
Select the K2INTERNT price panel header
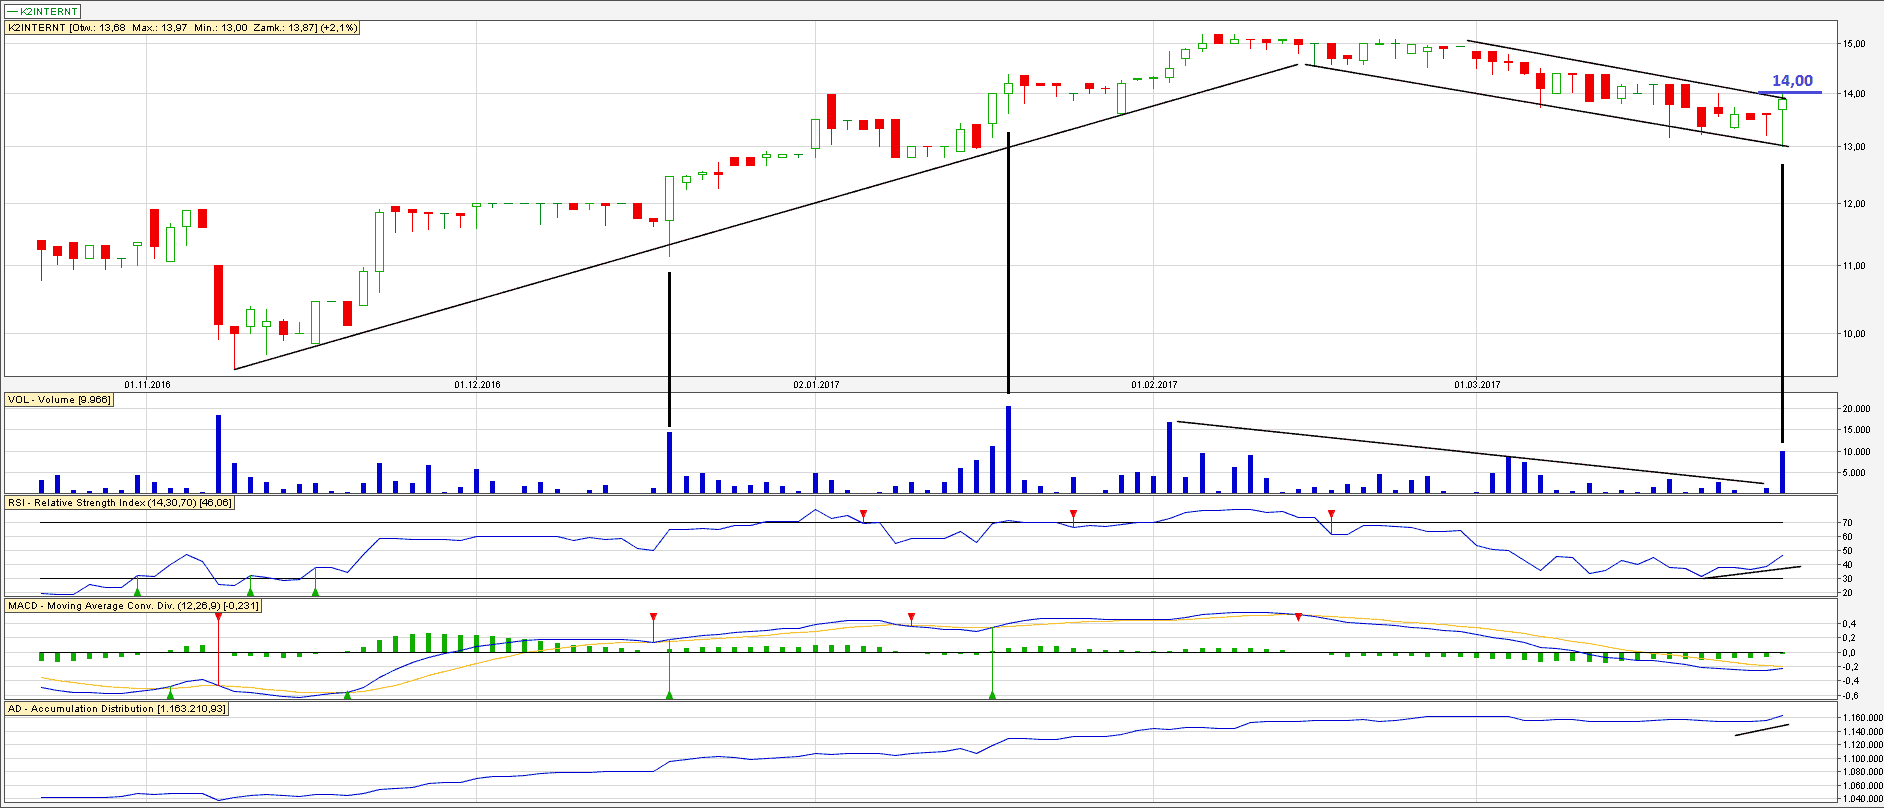tap(182, 28)
